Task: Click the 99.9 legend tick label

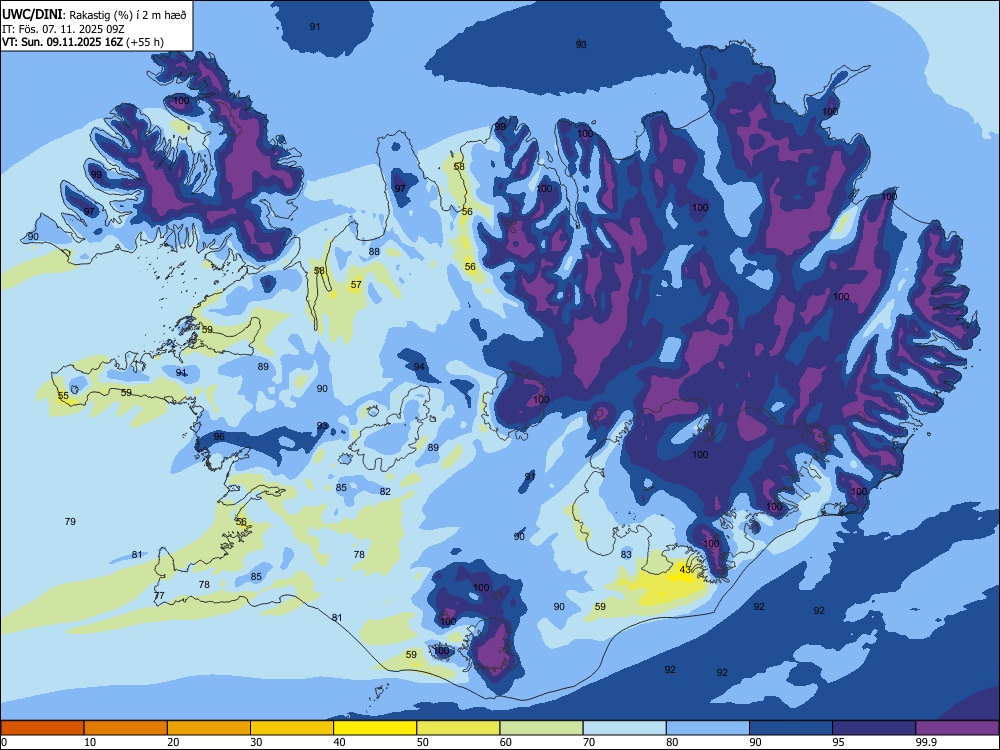Action: (x=926, y=742)
